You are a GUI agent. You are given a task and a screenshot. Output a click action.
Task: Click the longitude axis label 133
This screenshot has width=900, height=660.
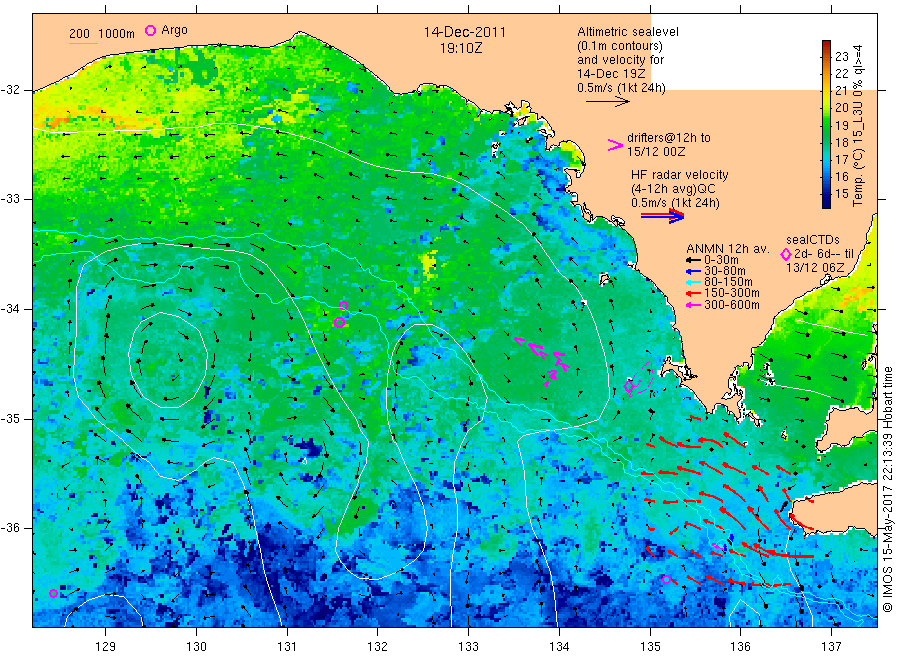point(468,647)
